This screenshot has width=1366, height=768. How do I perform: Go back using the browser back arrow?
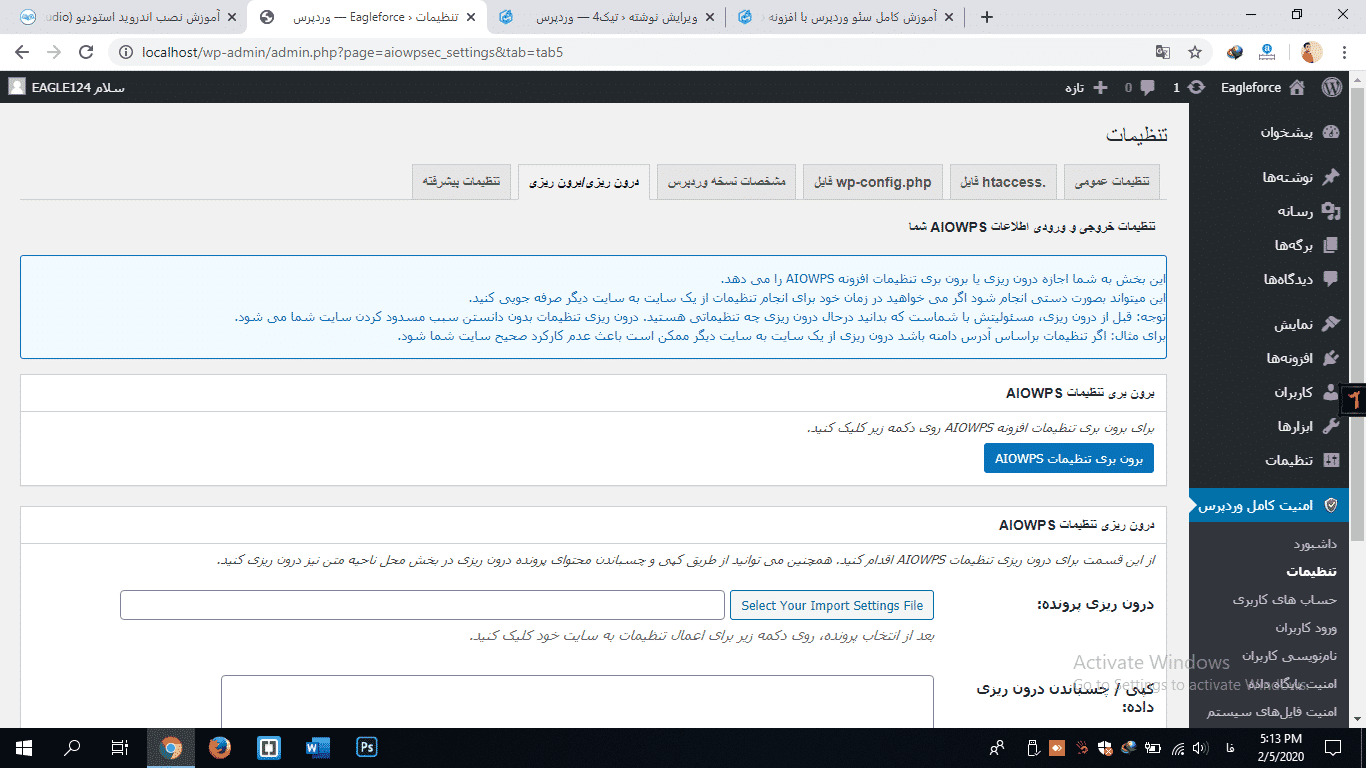[22, 52]
